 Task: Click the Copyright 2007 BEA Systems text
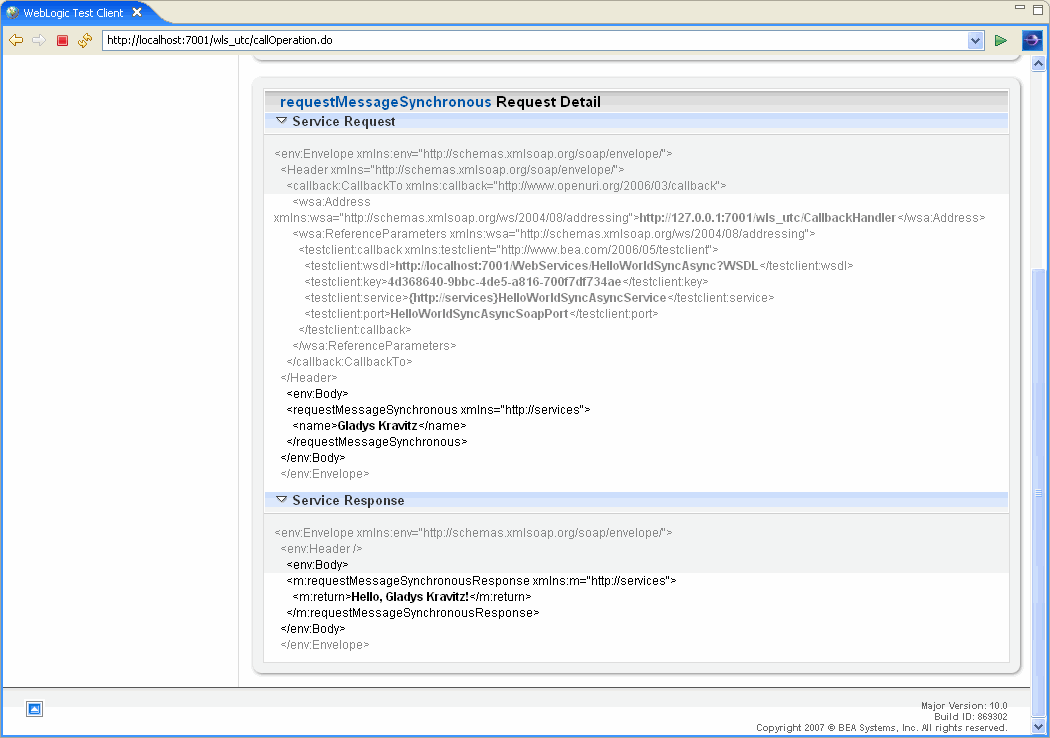tap(881, 728)
